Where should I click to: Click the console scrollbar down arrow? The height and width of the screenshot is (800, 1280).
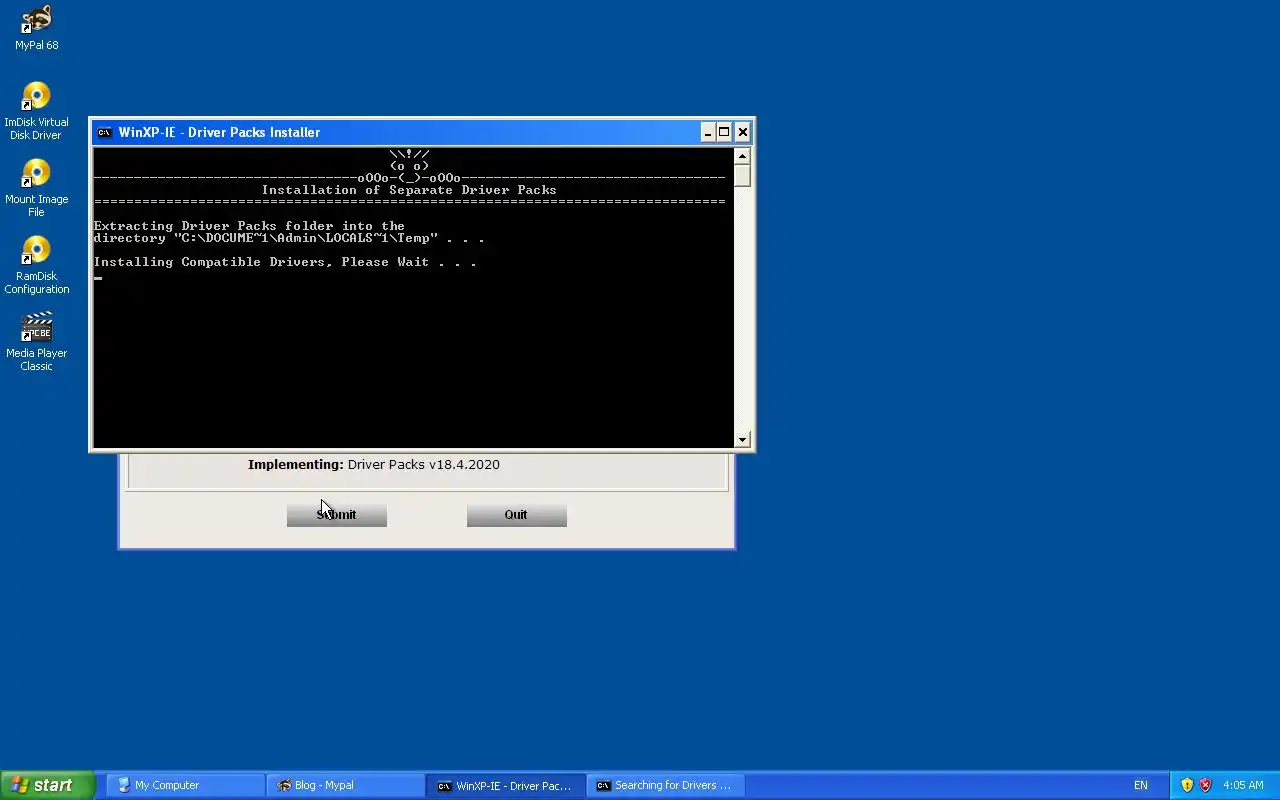[742, 439]
